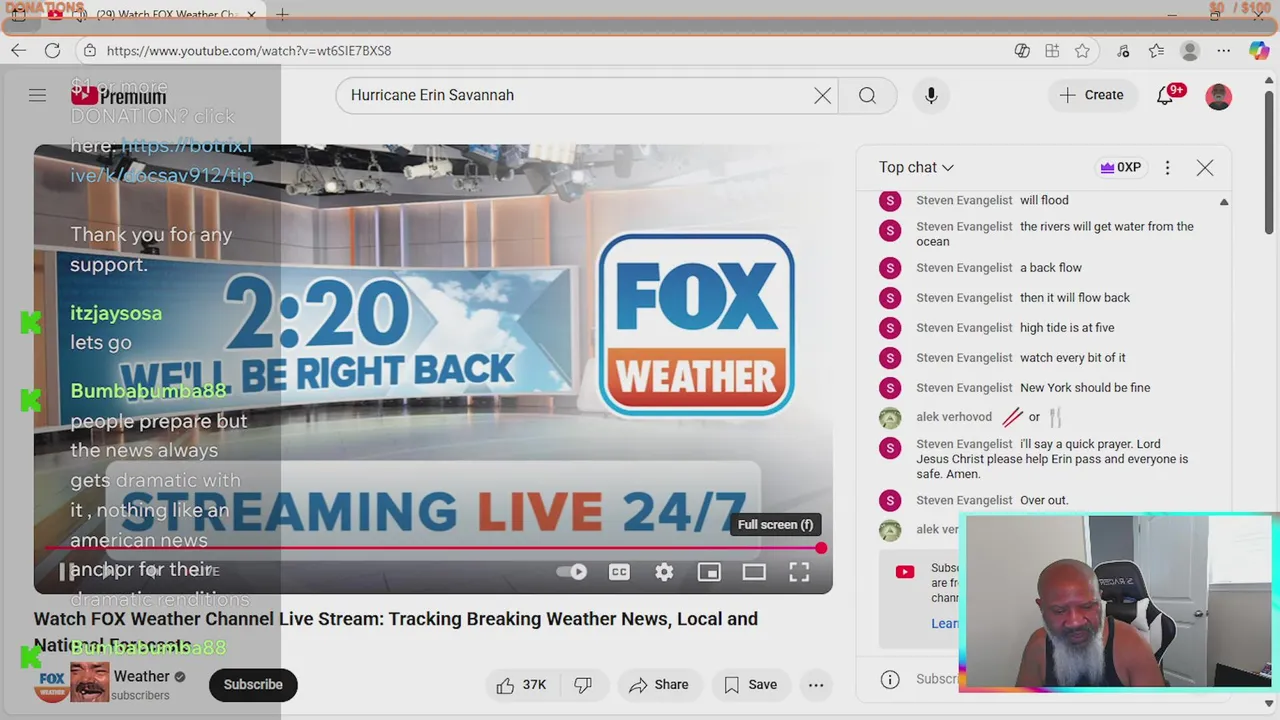Save the video to a playlist

(750, 685)
